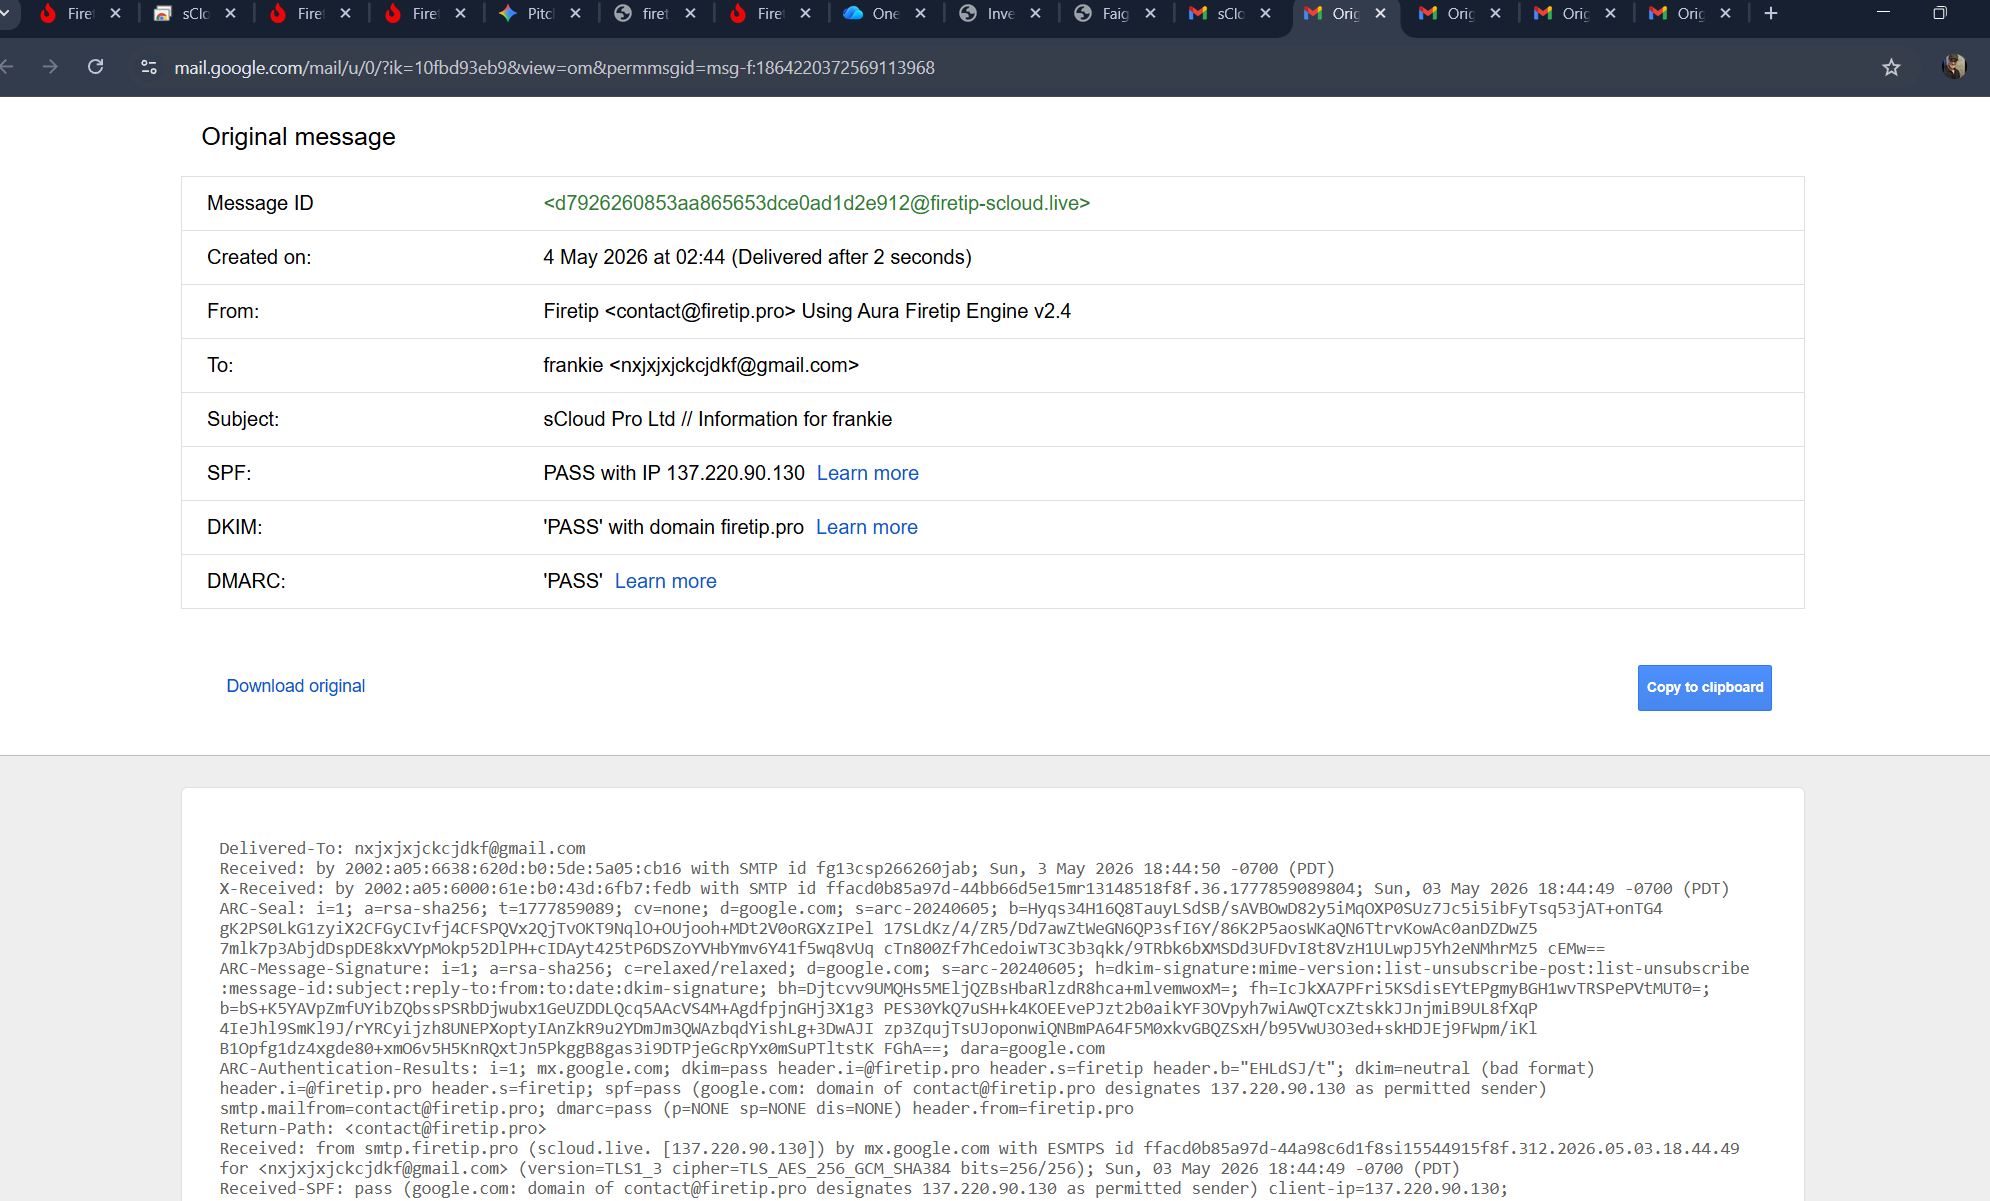The image size is (1990, 1201).
Task: Click SPF PASS with IP 137.220.90.130
Action: pos(674,473)
